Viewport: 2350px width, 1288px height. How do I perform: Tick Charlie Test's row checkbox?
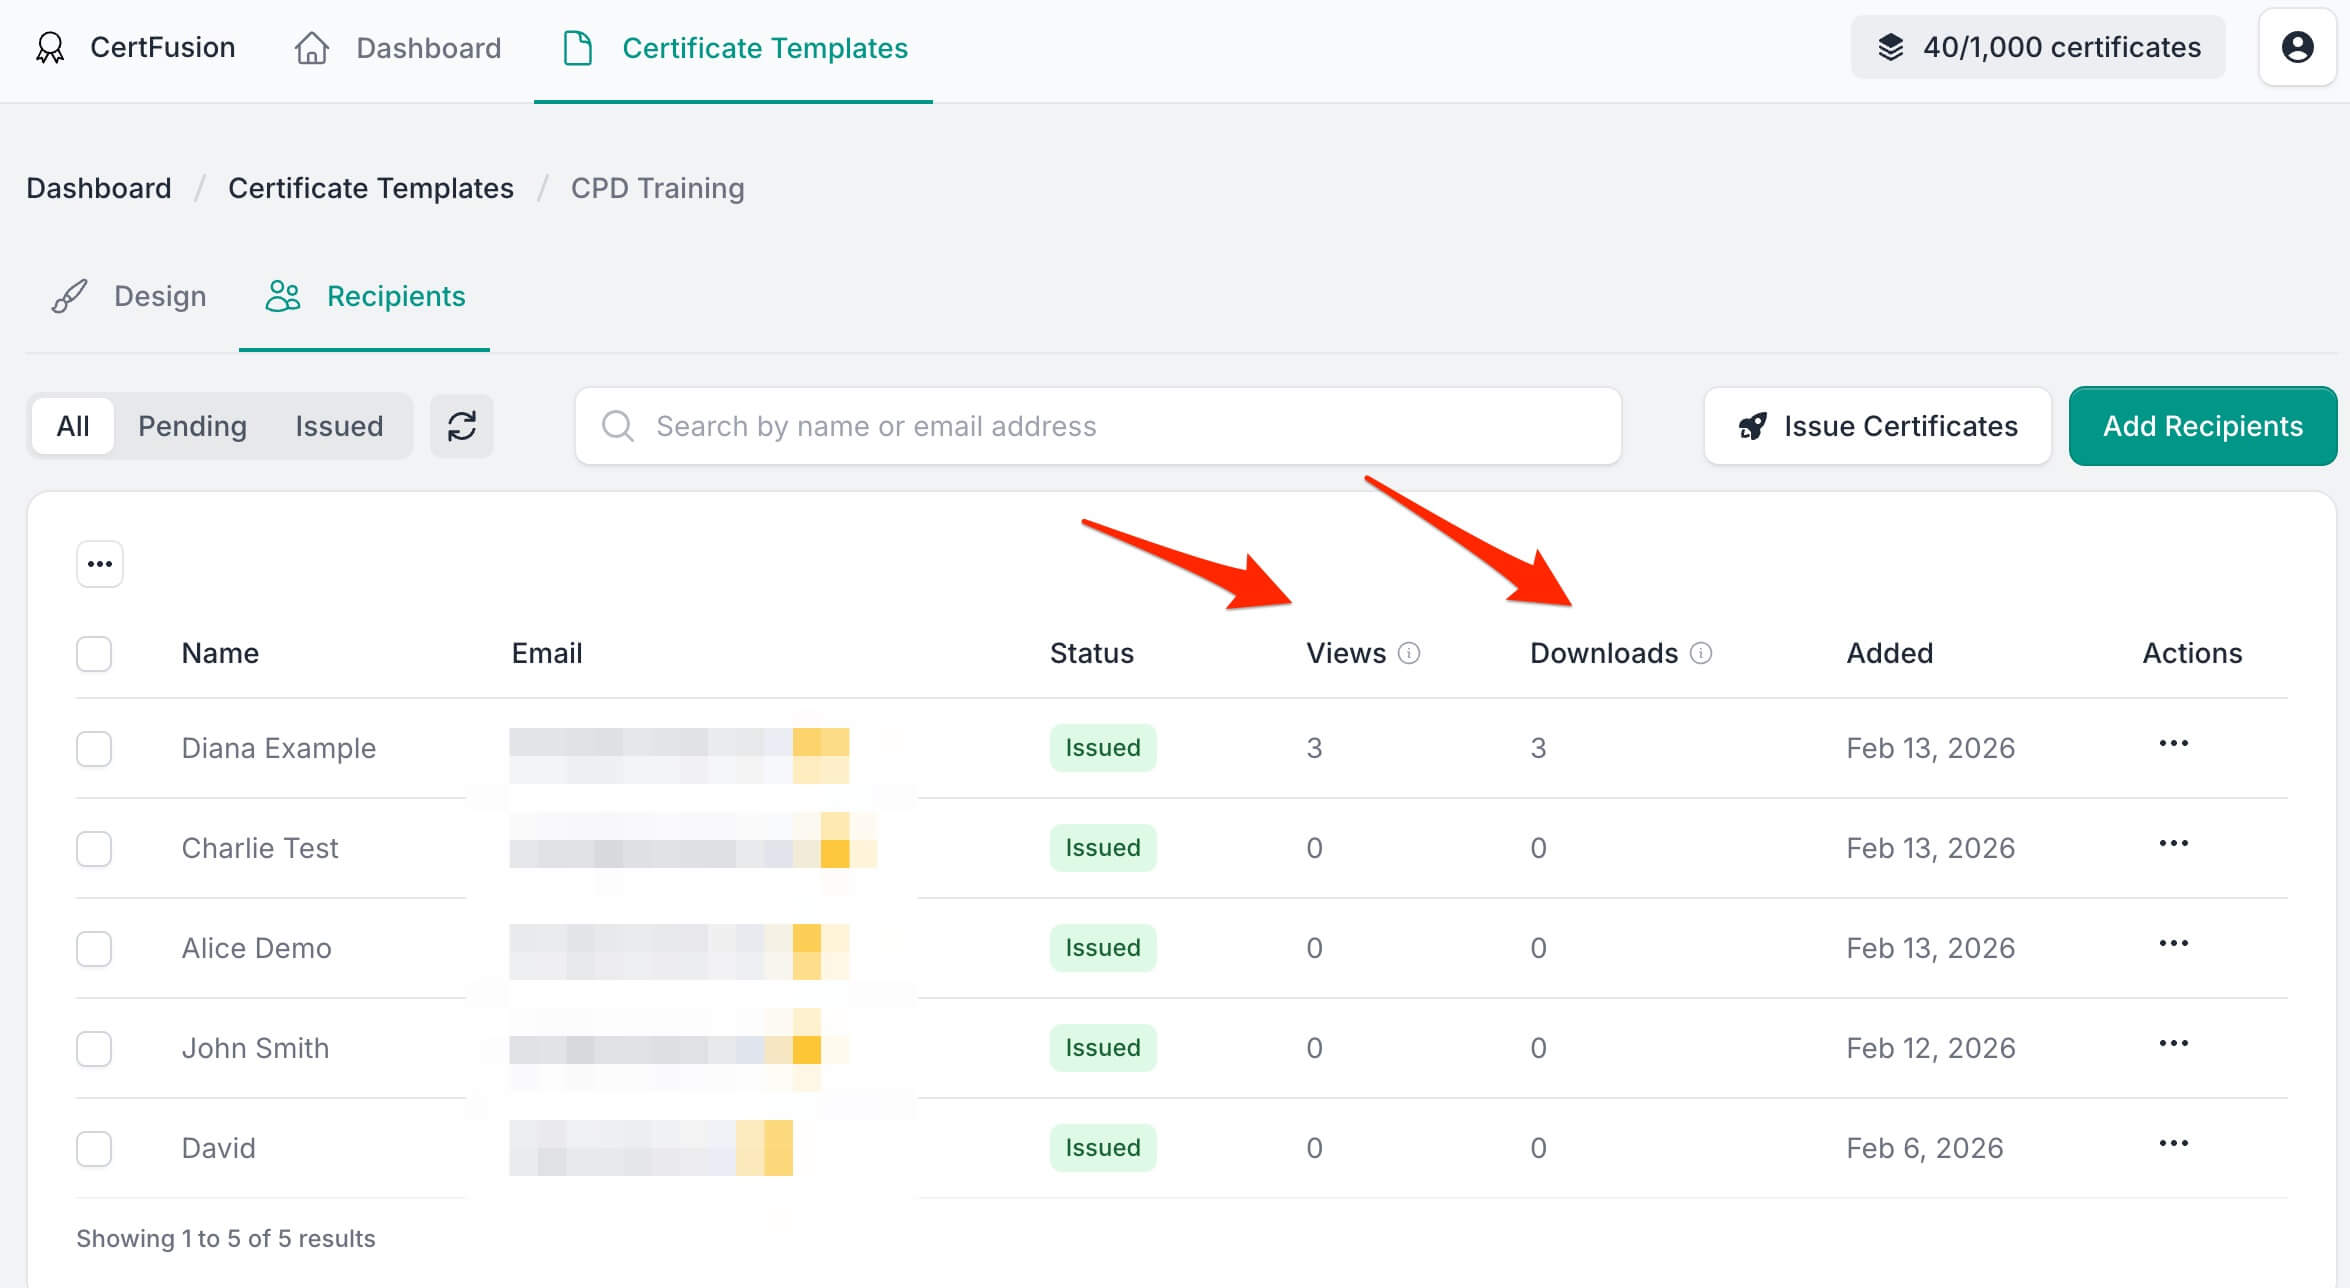93,848
